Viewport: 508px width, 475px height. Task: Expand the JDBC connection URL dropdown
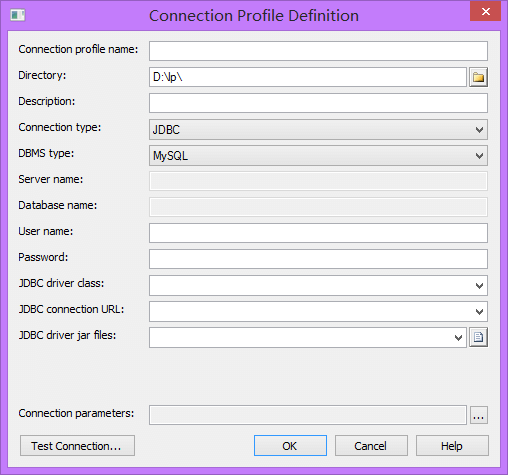(479, 312)
